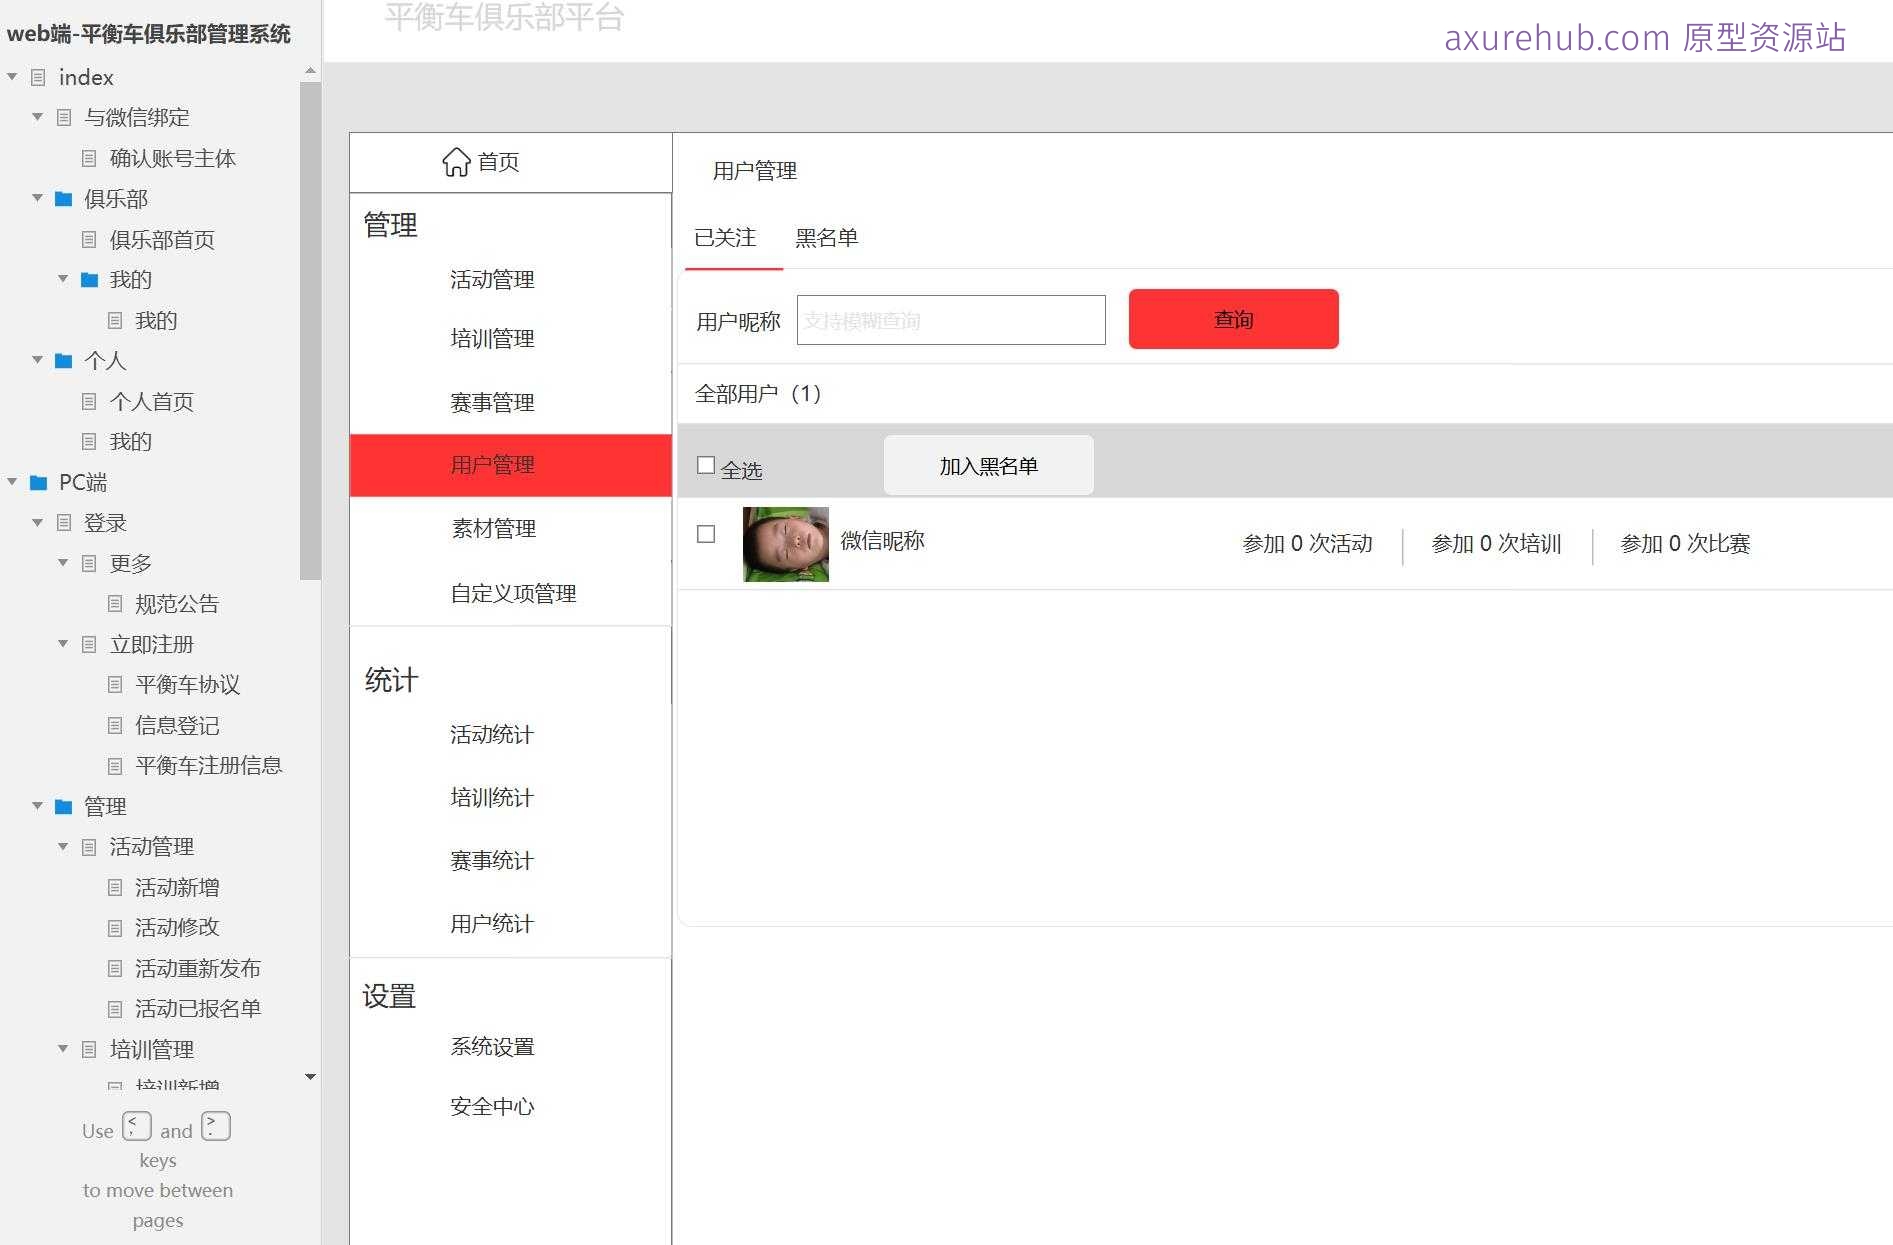Click 参加 0 次活动 text
This screenshot has width=1893, height=1245.
[x=1307, y=544]
